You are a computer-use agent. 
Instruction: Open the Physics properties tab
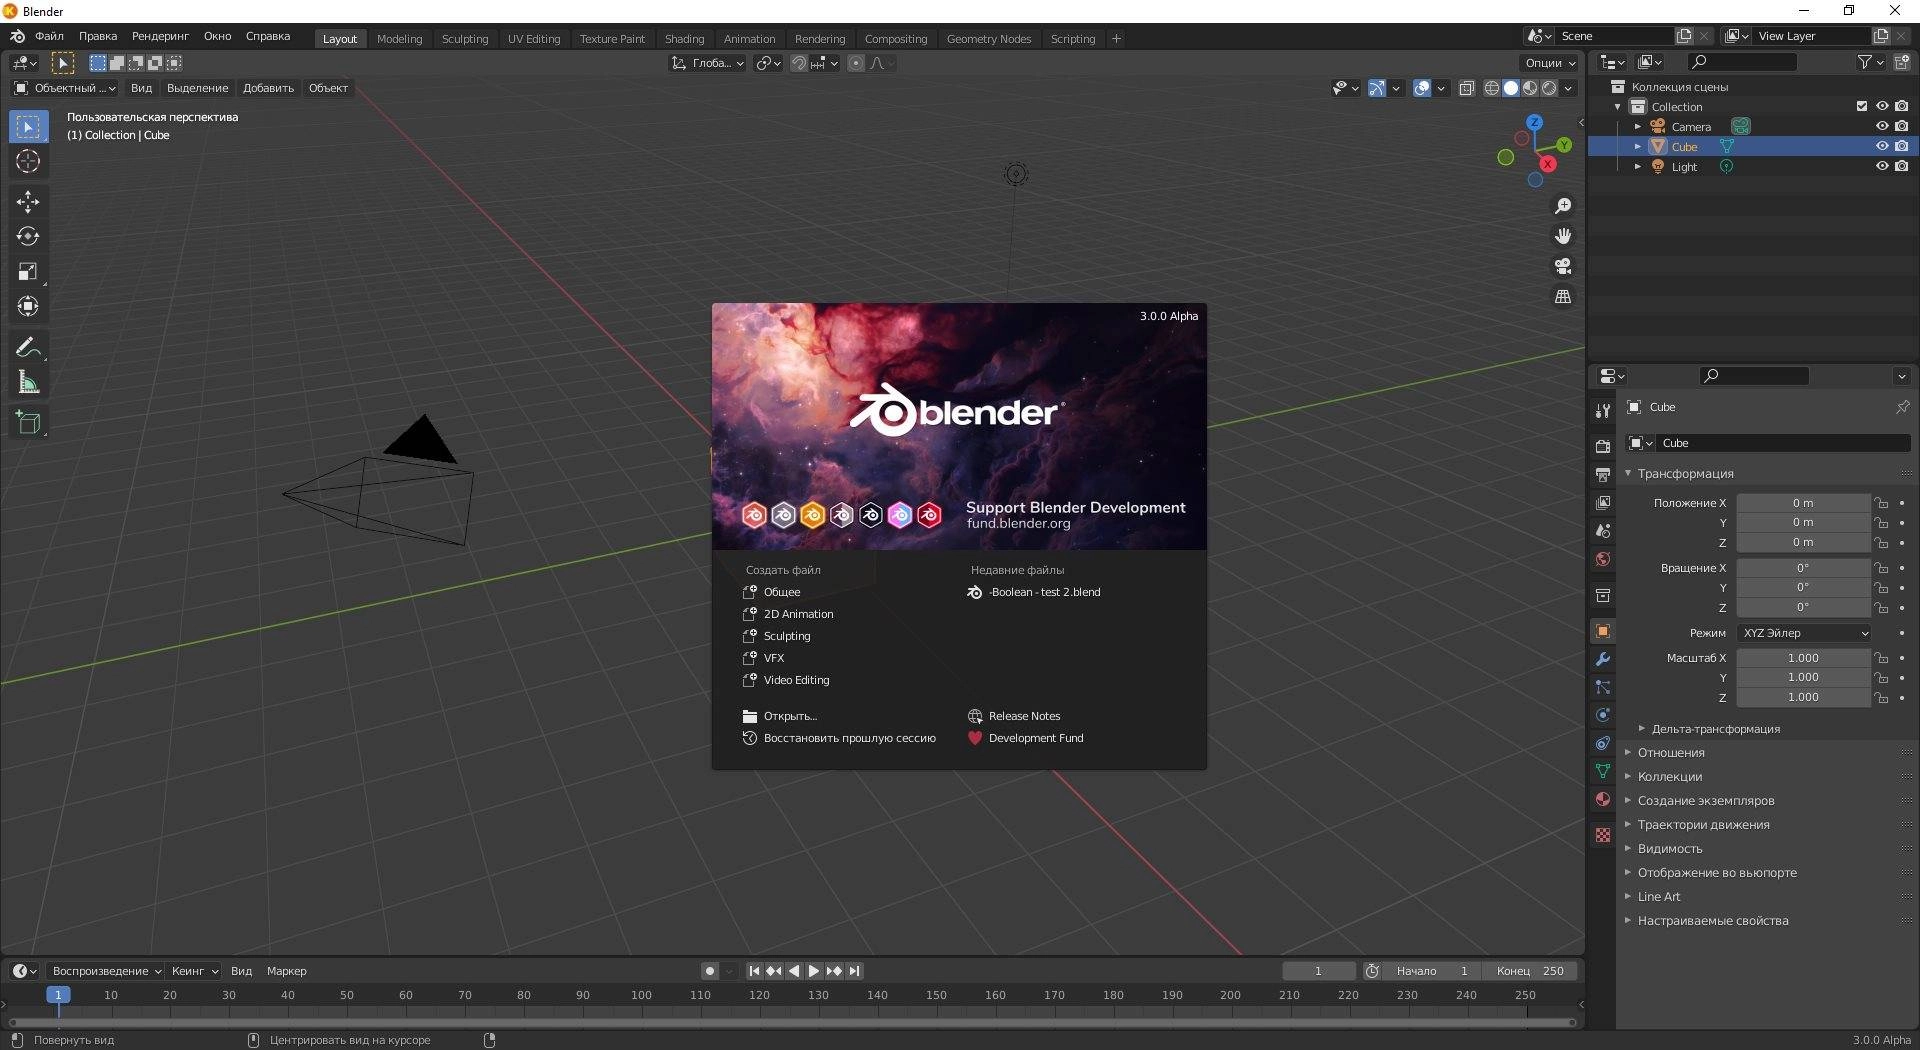pyautogui.click(x=1603, y=715)
